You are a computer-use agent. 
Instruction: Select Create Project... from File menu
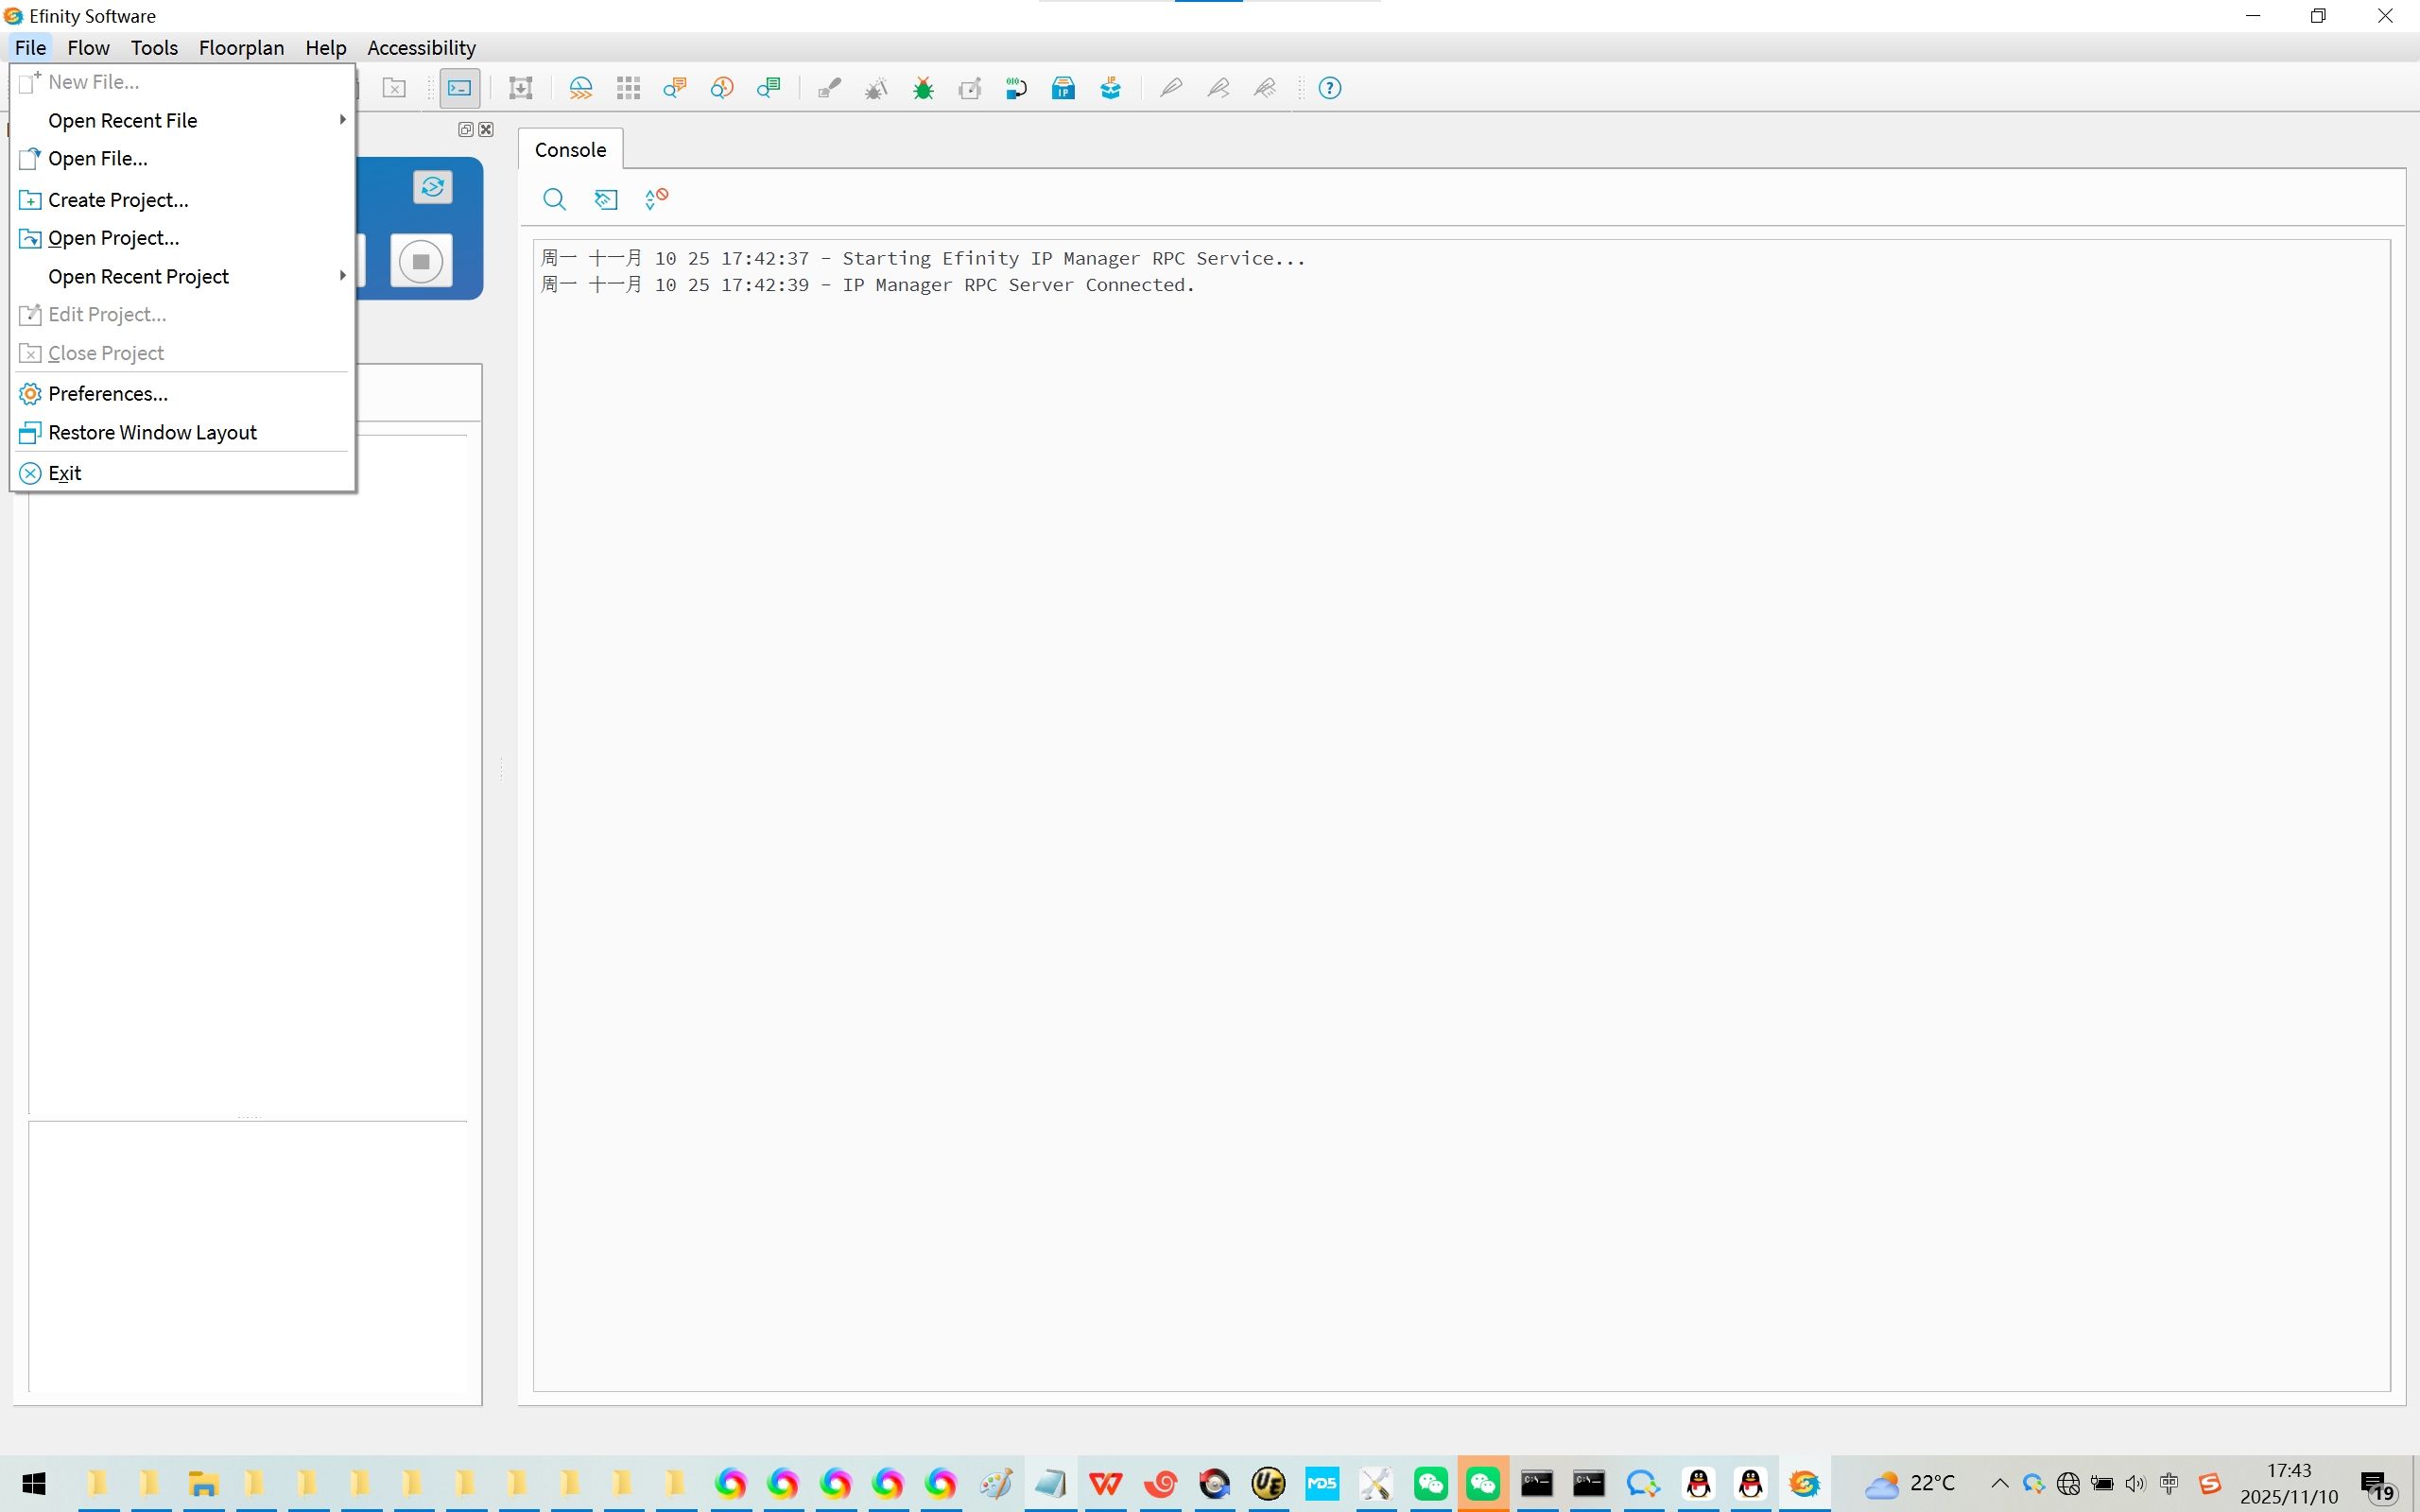(x=118, y=200)
